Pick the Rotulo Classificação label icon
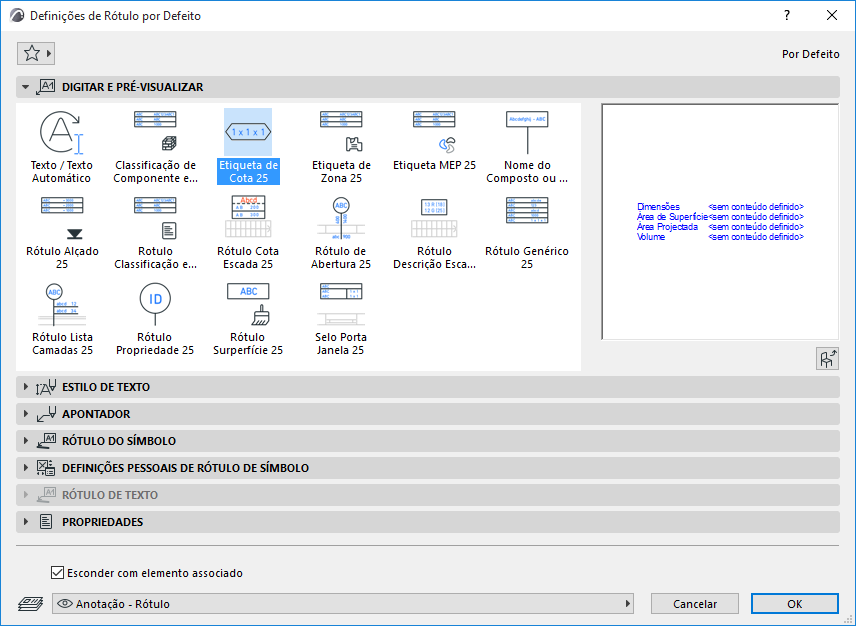This screenshot has width=856, height=626. tap(156, 233)
